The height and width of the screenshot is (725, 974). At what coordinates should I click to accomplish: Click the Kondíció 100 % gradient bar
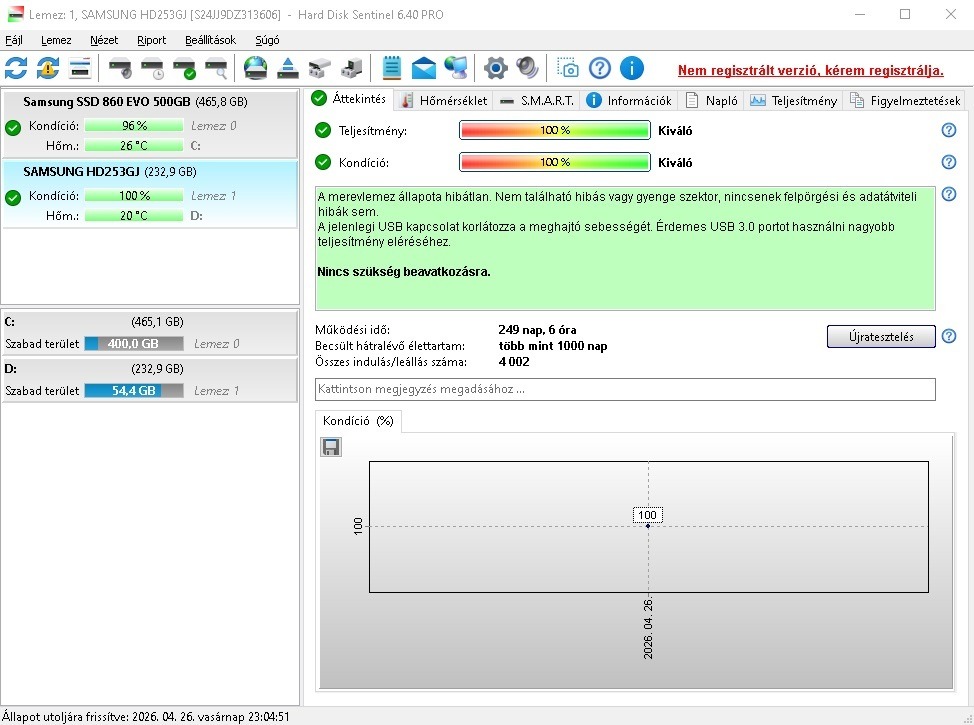click(555, 162)
